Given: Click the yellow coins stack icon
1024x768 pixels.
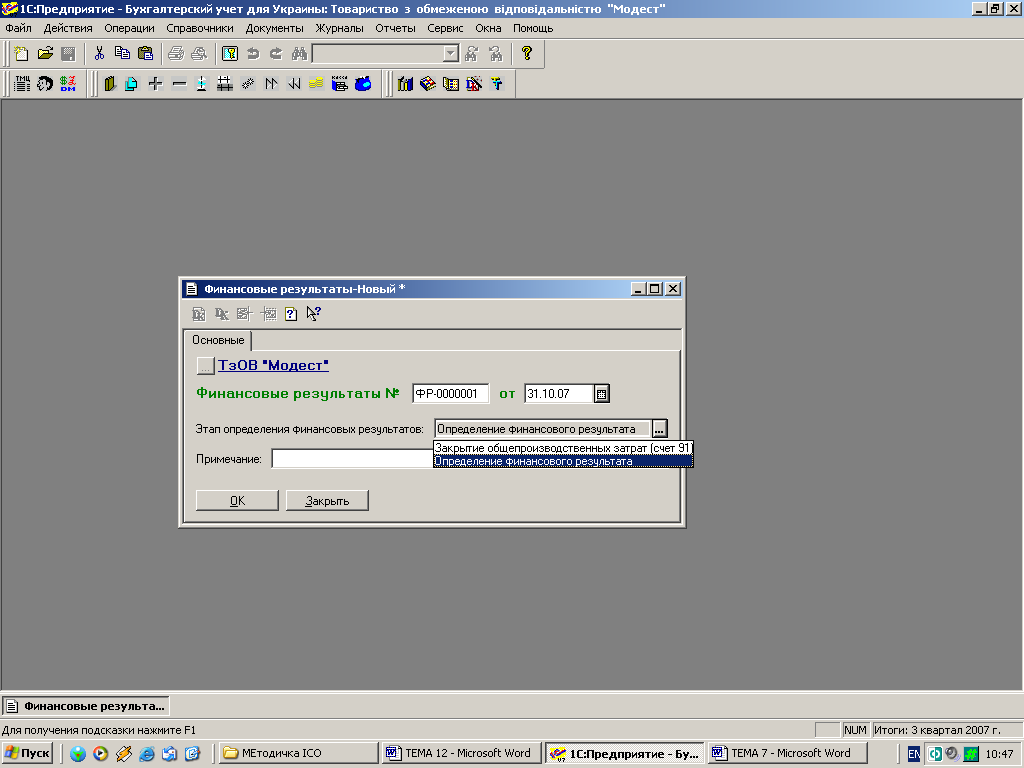Looking at the screenshot, I should click(x=316, y=84).
